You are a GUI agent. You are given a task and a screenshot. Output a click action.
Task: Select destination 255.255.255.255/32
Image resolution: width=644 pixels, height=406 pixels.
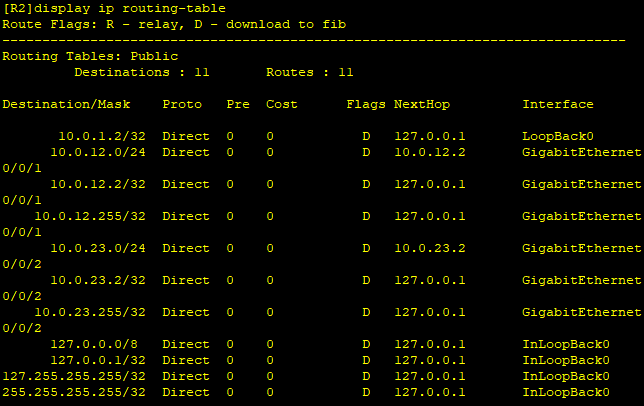(x=74, y=392)
